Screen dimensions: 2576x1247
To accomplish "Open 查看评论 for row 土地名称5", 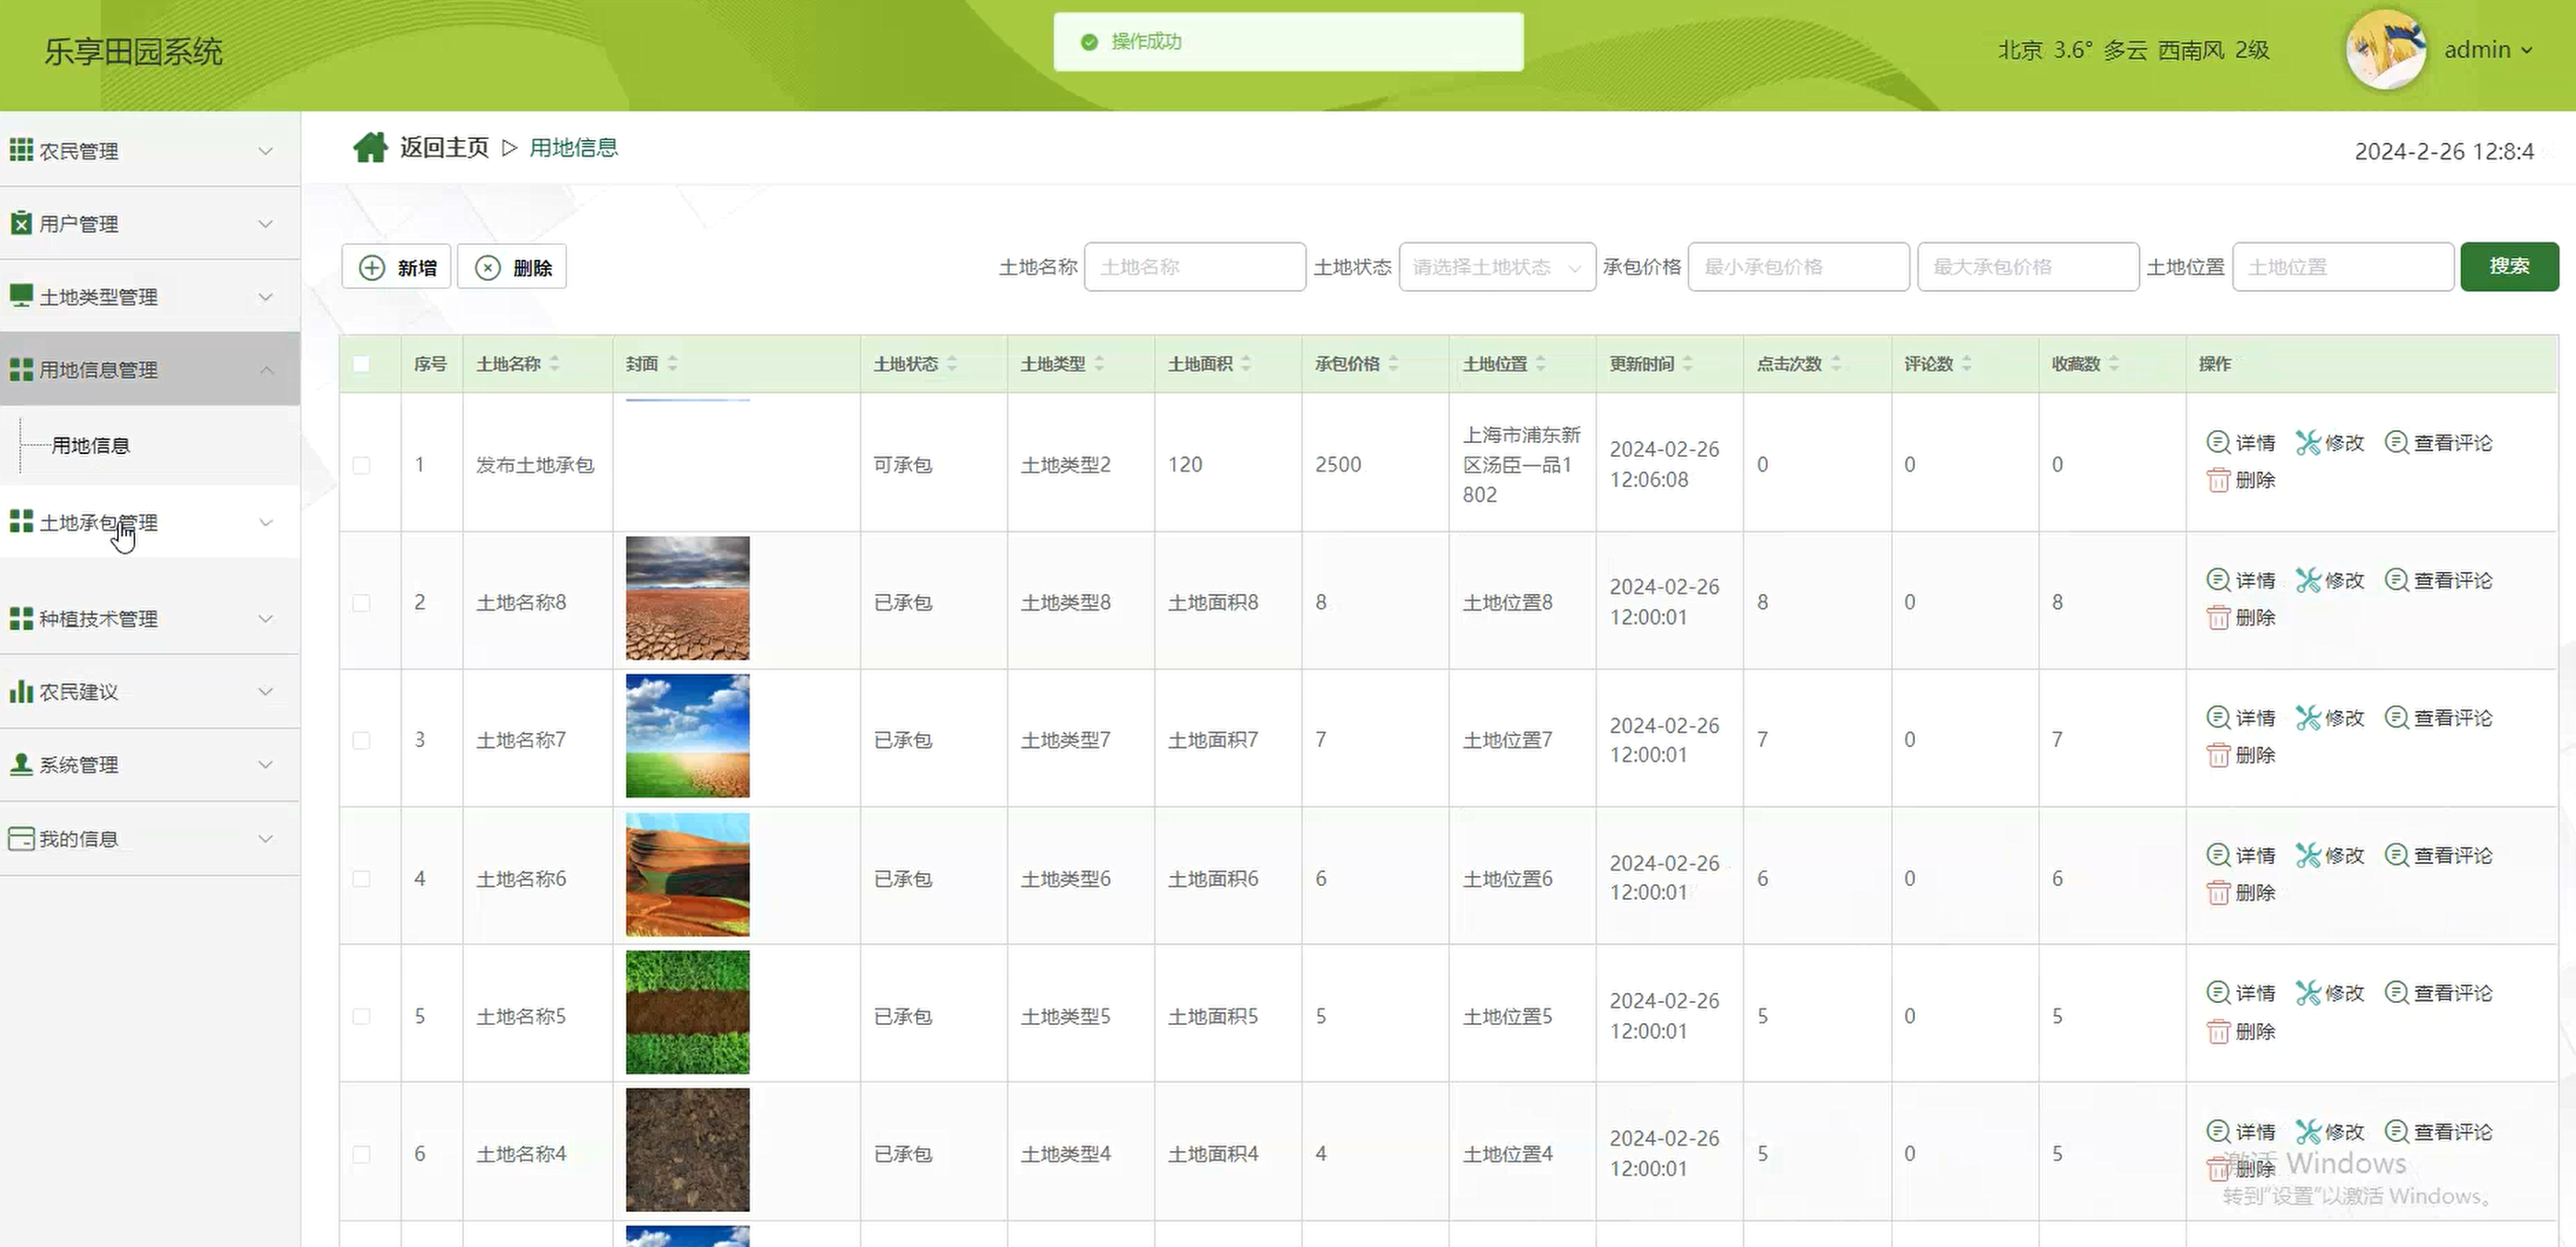I will point(2439,992).
